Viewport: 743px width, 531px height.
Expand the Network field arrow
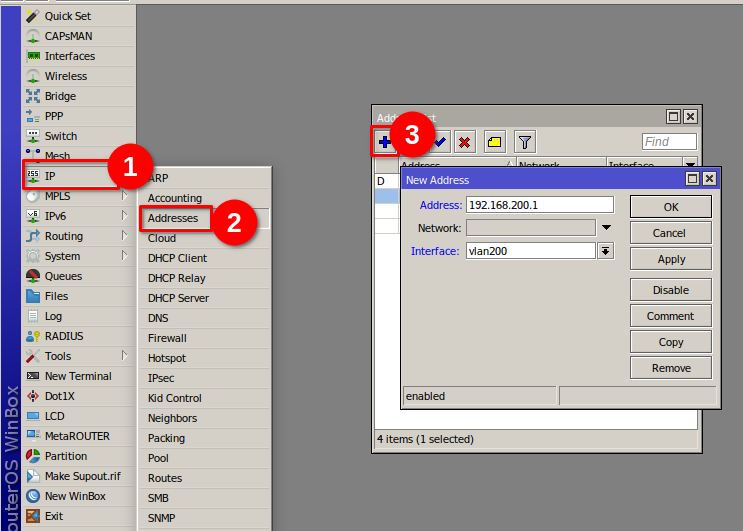point(605,228)
